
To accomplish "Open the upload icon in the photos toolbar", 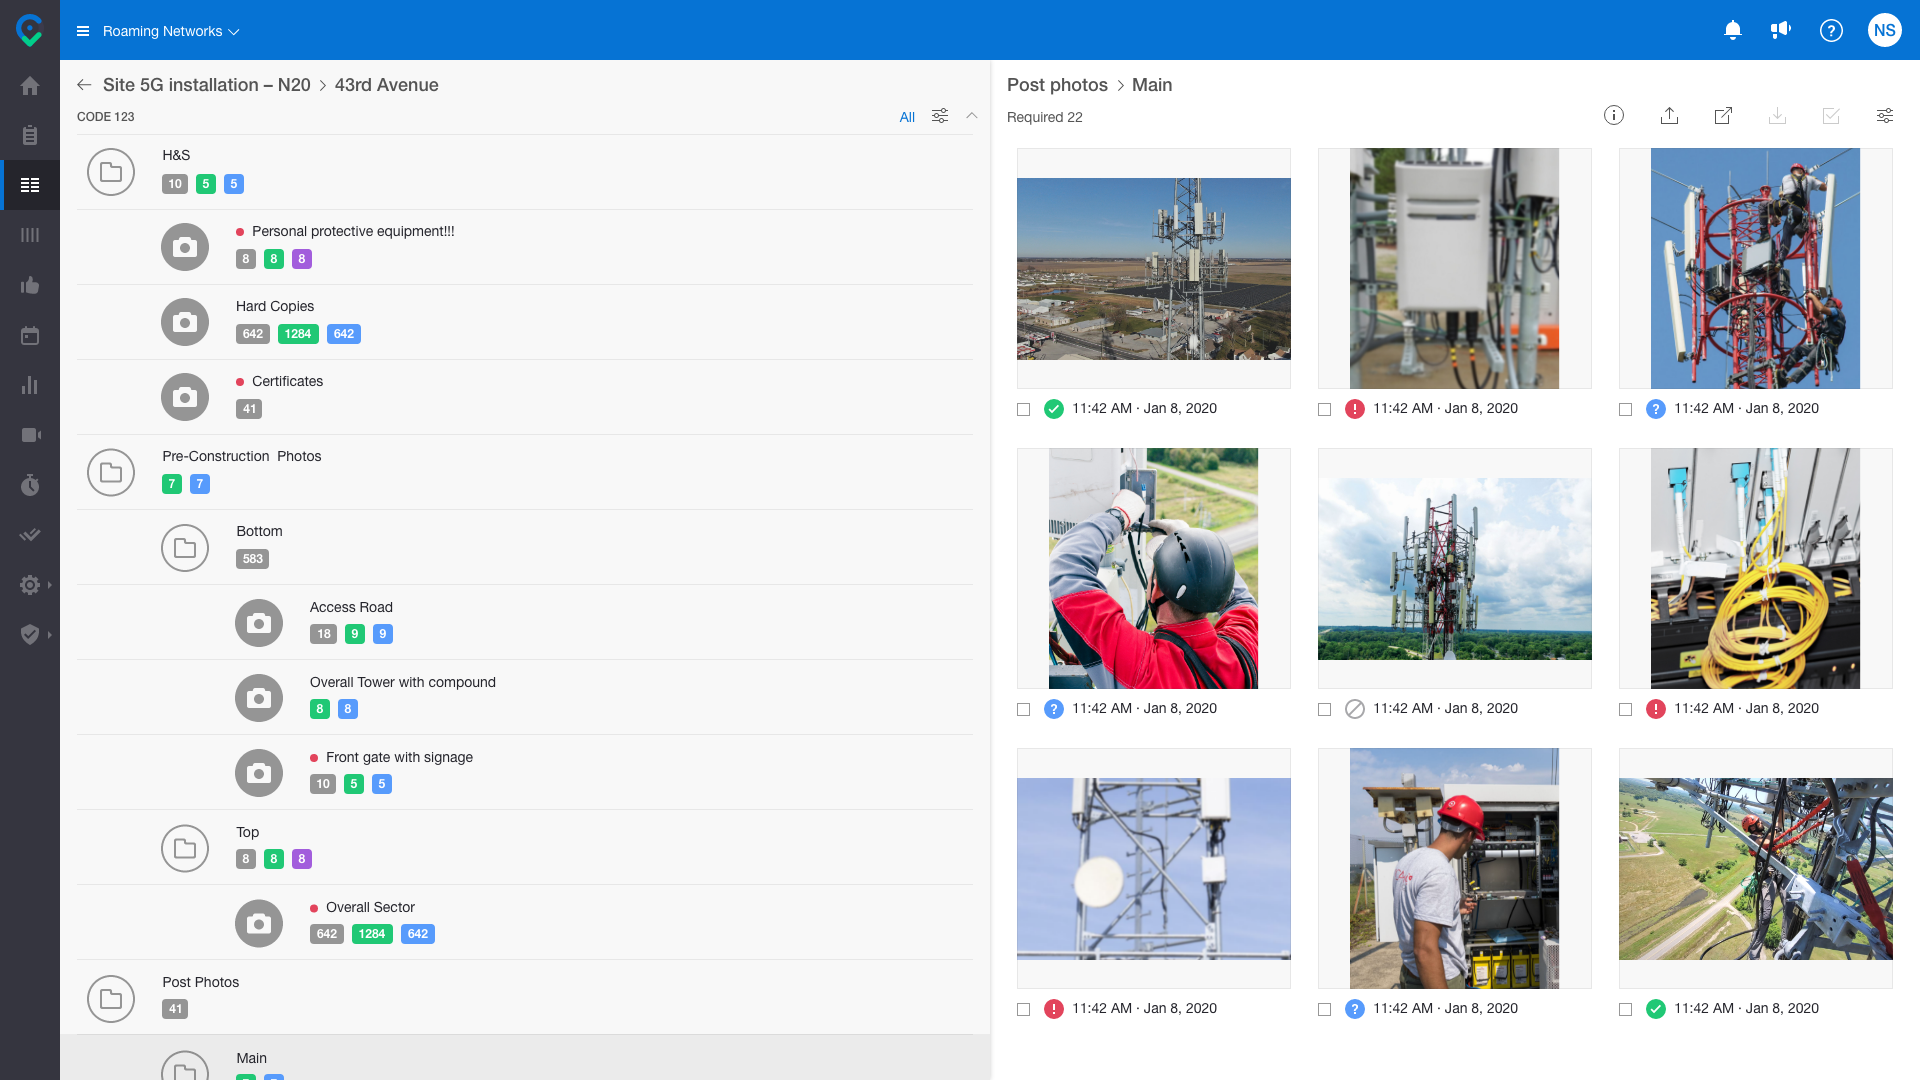I will (x=1668, y=116).
